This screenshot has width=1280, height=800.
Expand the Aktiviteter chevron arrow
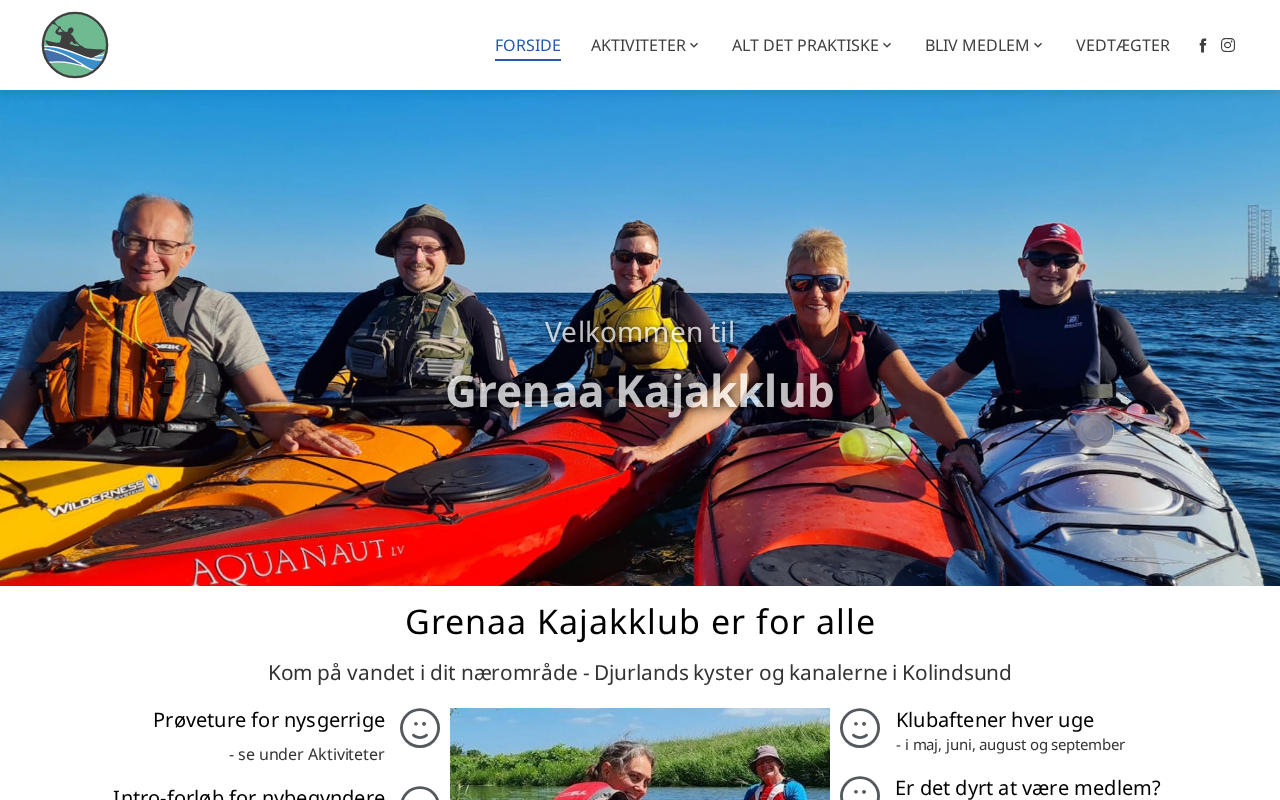[694, 45]
